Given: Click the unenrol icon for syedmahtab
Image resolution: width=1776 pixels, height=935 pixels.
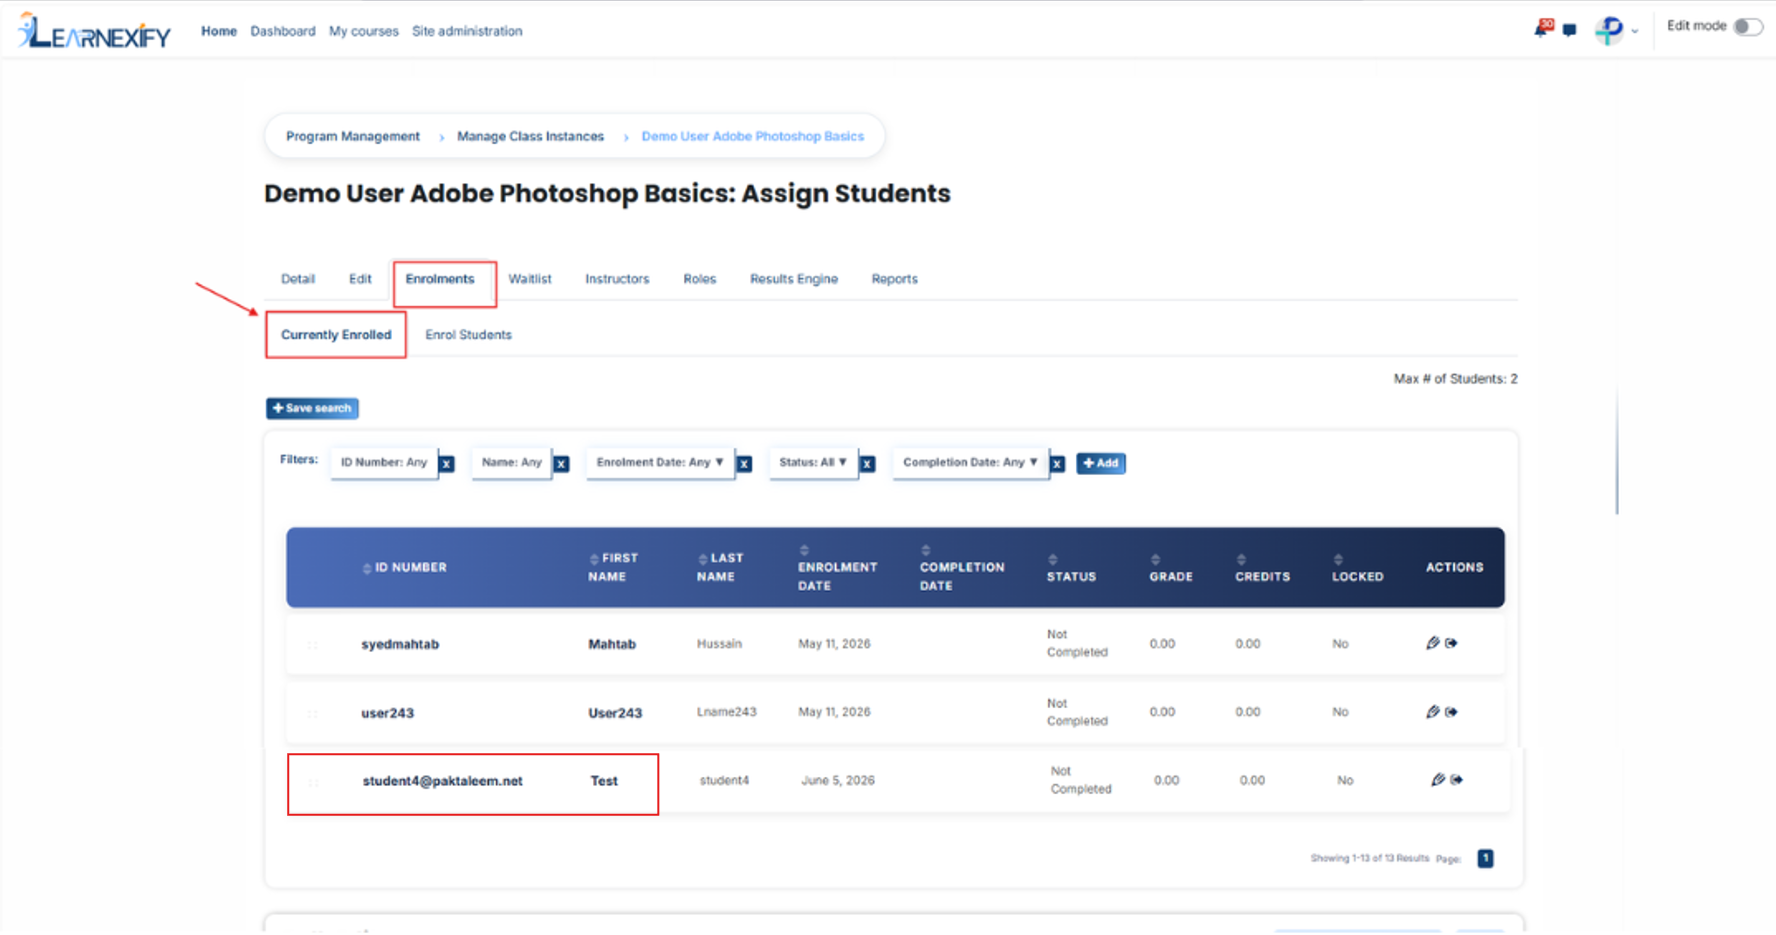Looking at the screenshot, I should pyautogui.click(x=1451, y=643).
